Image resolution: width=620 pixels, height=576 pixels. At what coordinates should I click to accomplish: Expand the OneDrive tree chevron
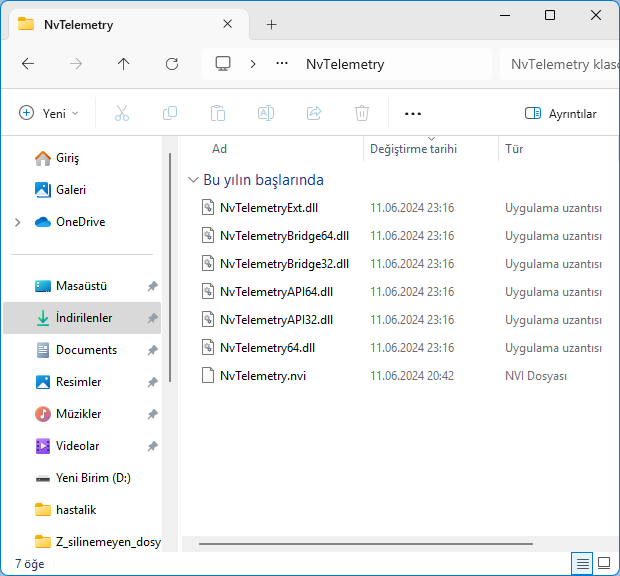(17, 223)
